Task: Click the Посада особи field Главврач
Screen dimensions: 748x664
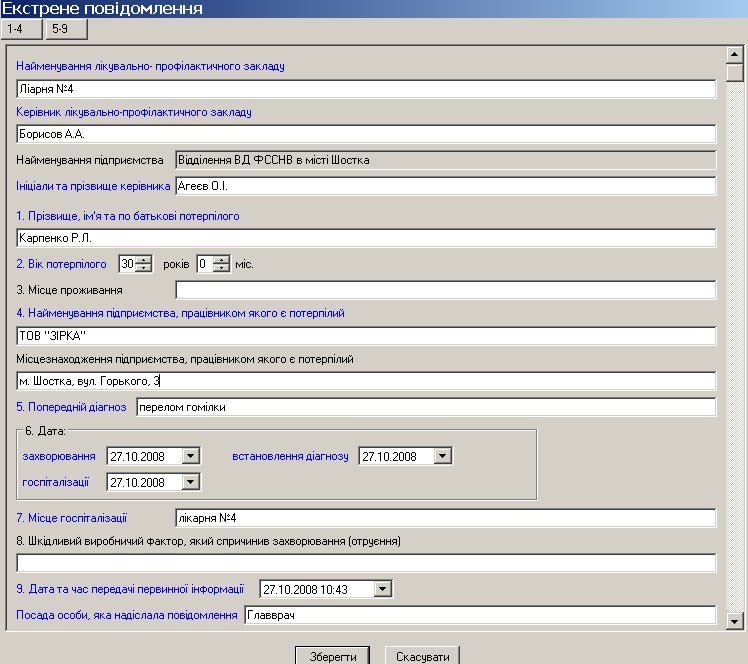Action: click(x=480, y=615)
